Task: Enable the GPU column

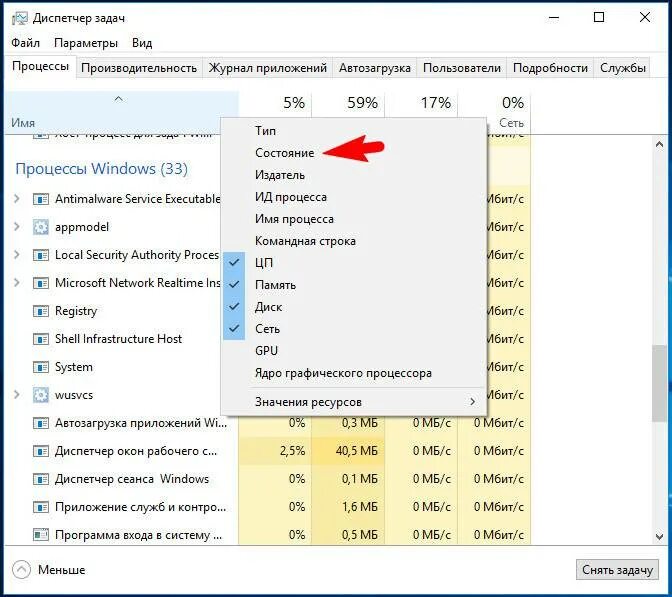Action: 354,351
